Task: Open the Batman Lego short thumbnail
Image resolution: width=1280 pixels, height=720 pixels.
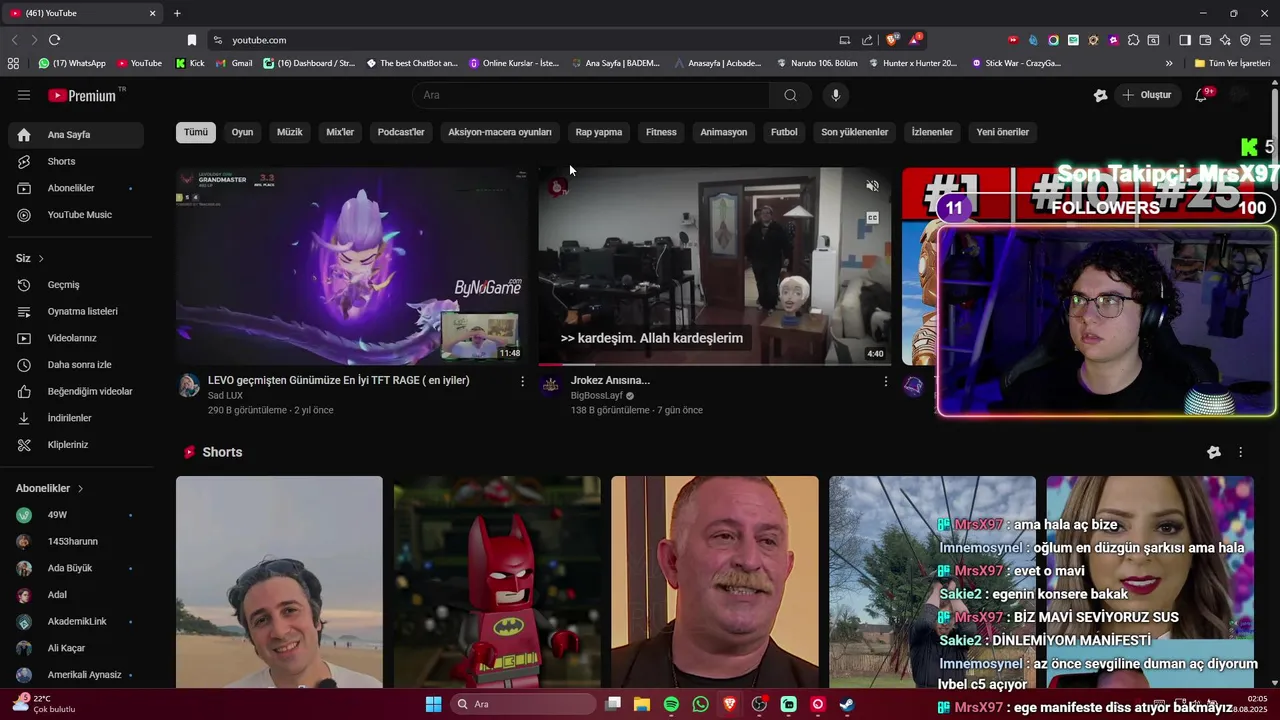Action: pos(497,582)
